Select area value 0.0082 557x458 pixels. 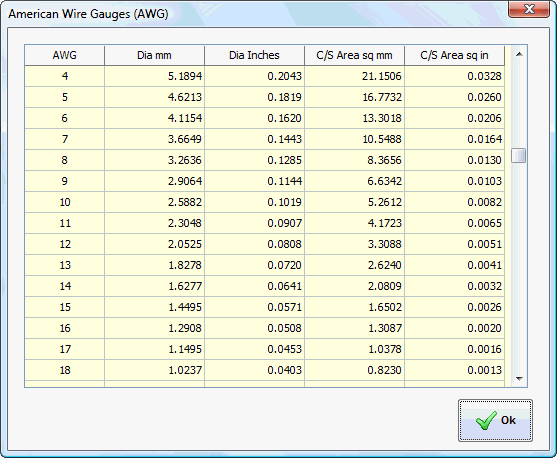pyautogui.click(x=454, y=202)
